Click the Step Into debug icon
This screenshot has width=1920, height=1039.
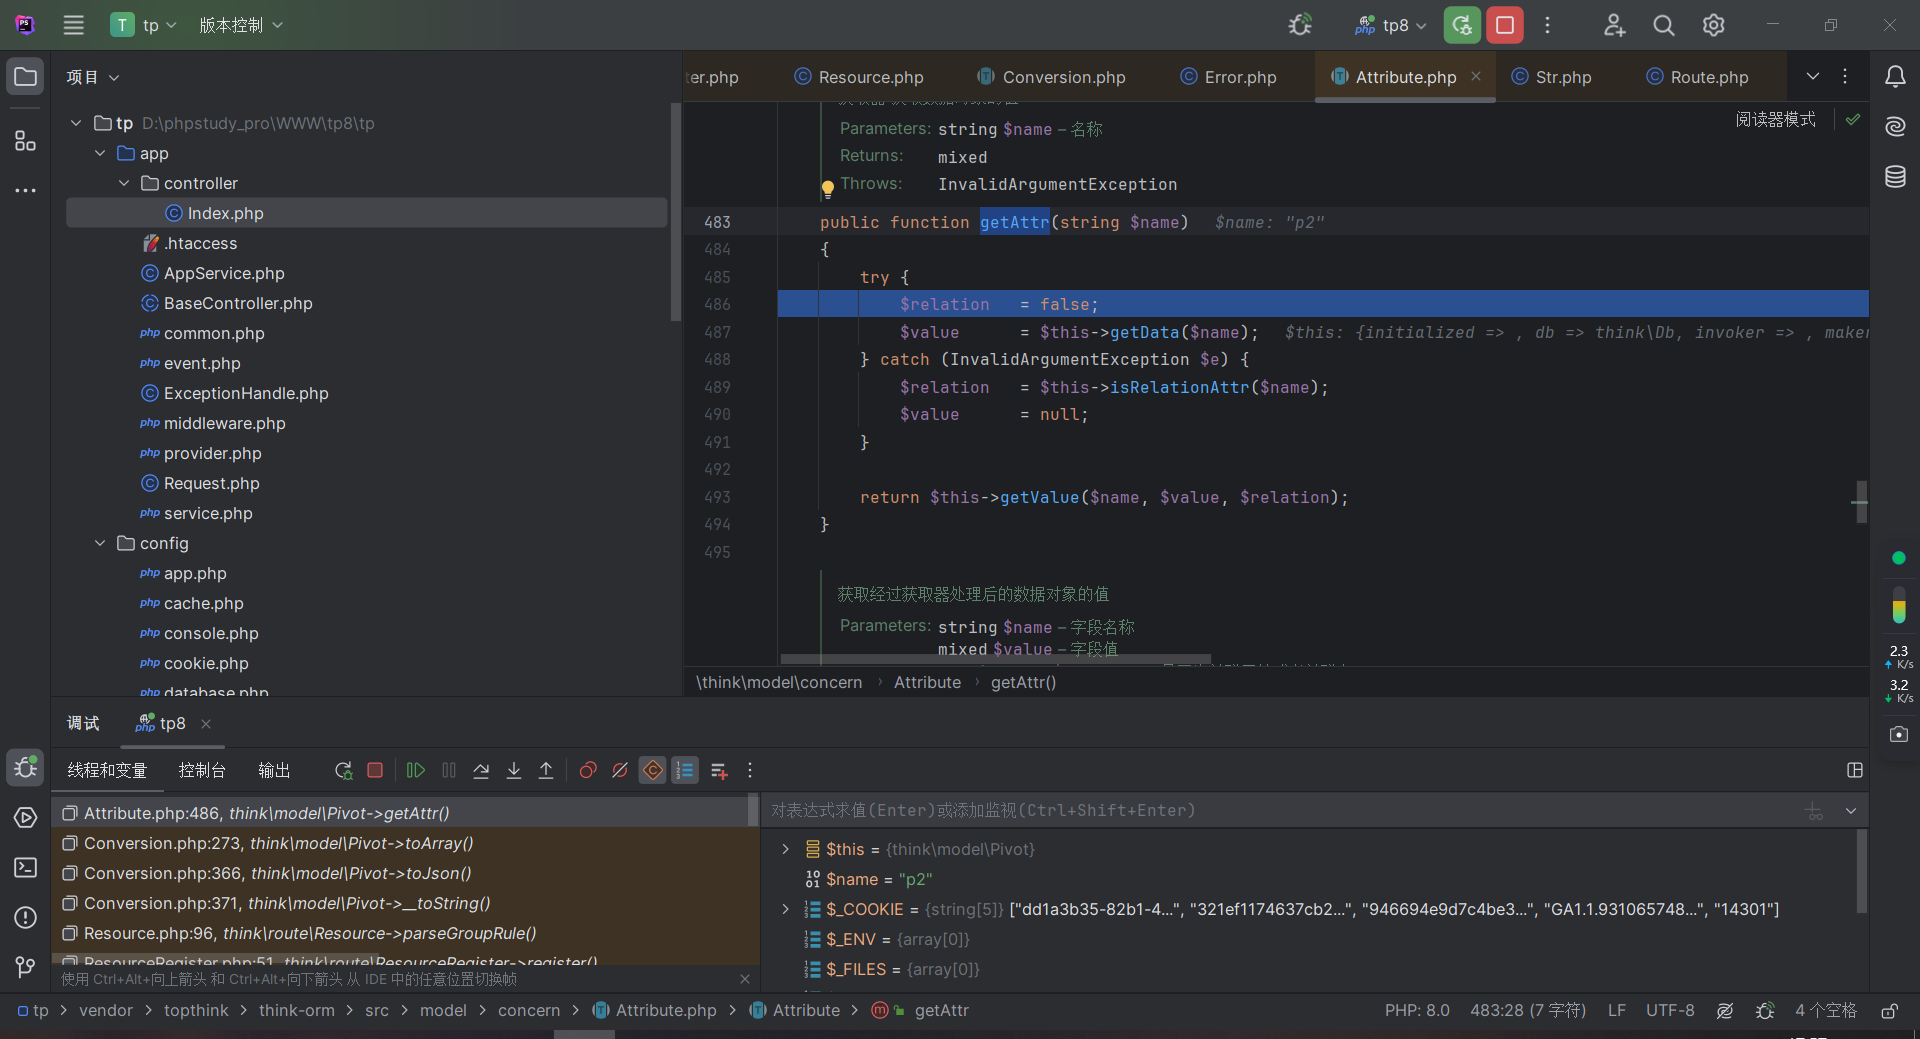point(514,770)
